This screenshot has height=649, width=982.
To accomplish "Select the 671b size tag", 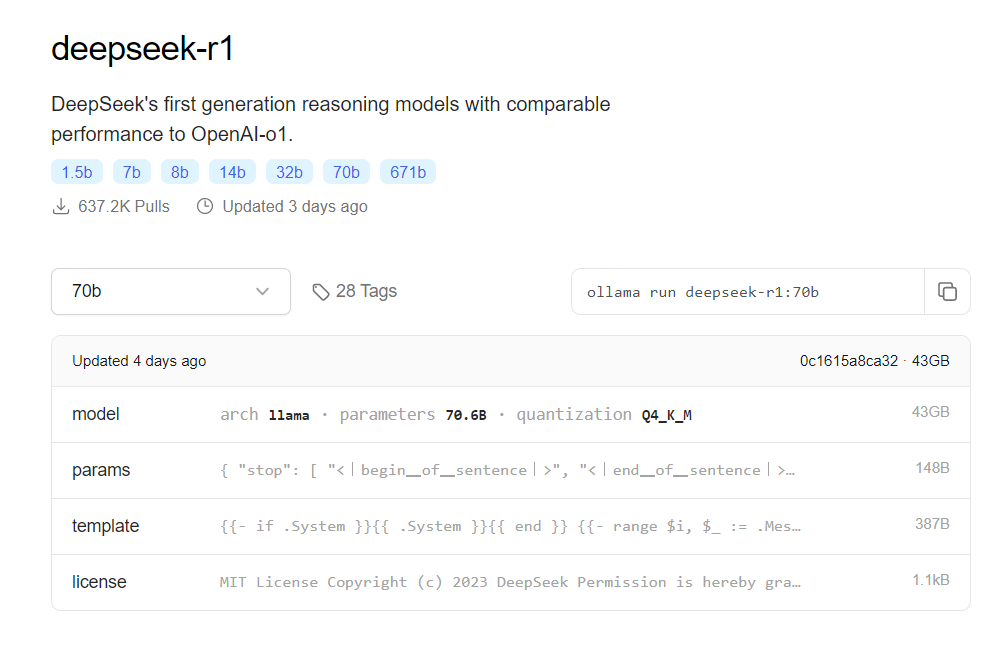I will (408, 172).
